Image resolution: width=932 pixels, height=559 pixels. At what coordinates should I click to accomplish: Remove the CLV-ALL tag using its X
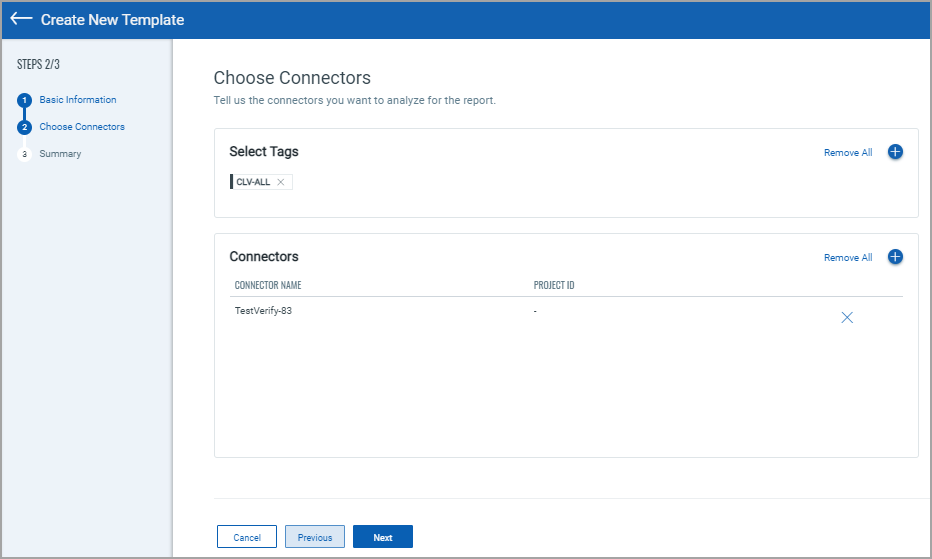pyautogui.click(x=281, y=182)
